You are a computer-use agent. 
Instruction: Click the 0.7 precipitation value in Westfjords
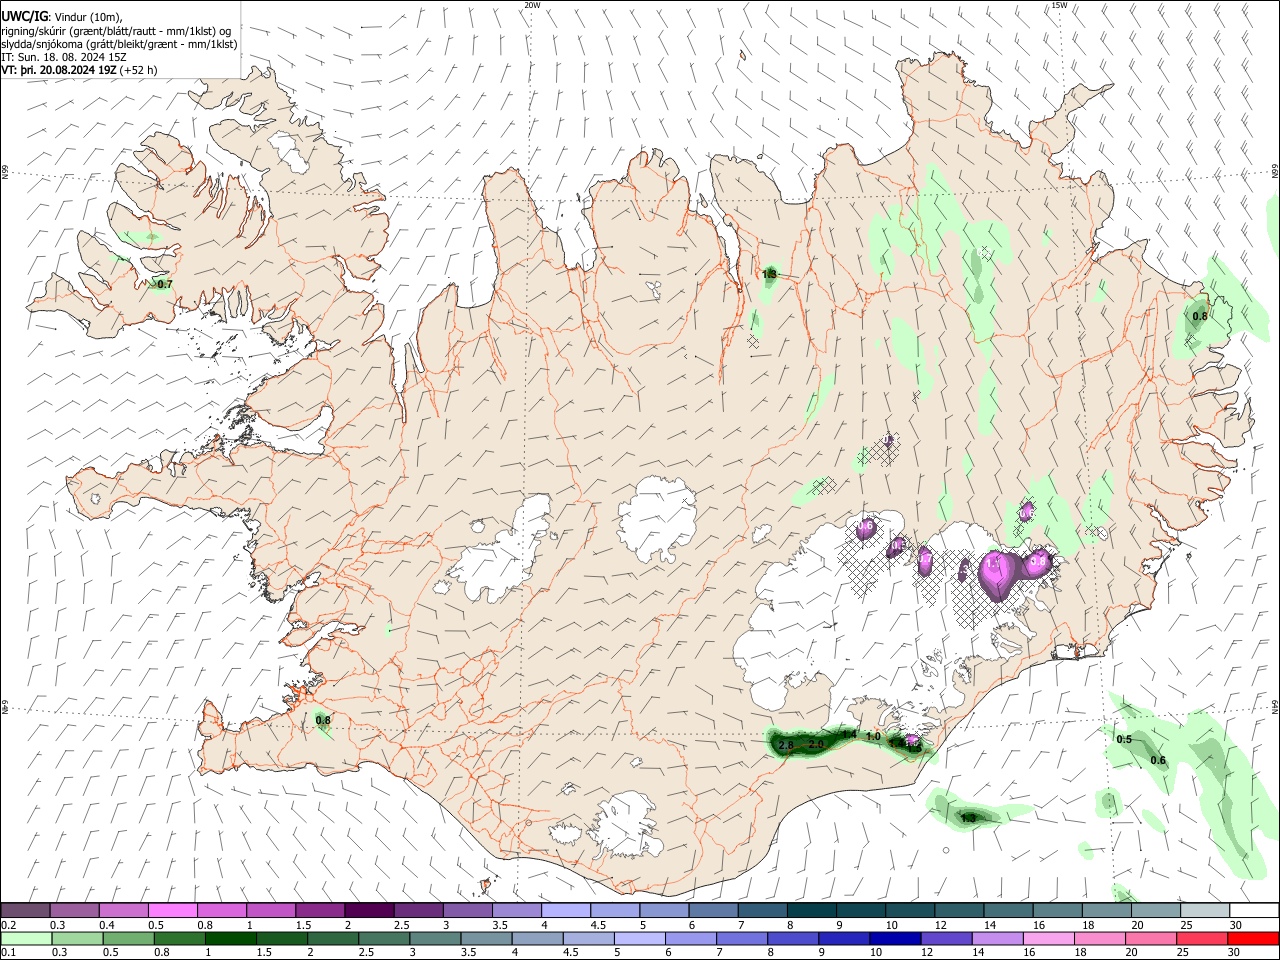coord(165,284)
